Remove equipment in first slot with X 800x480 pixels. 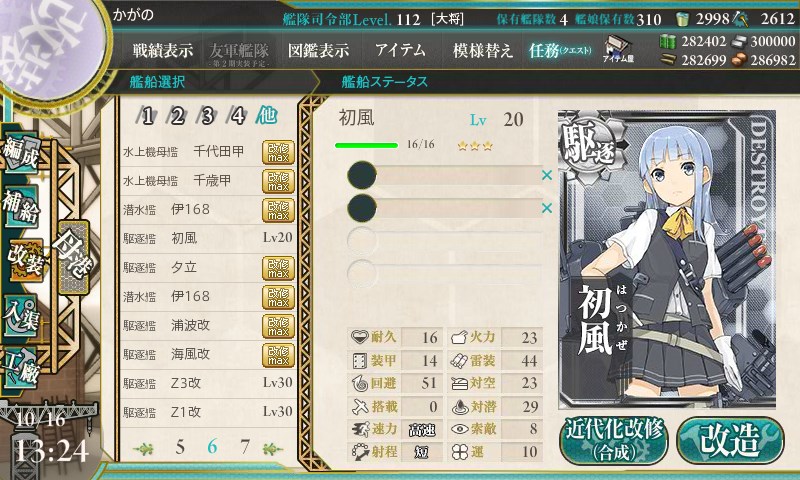pos(547,175)
